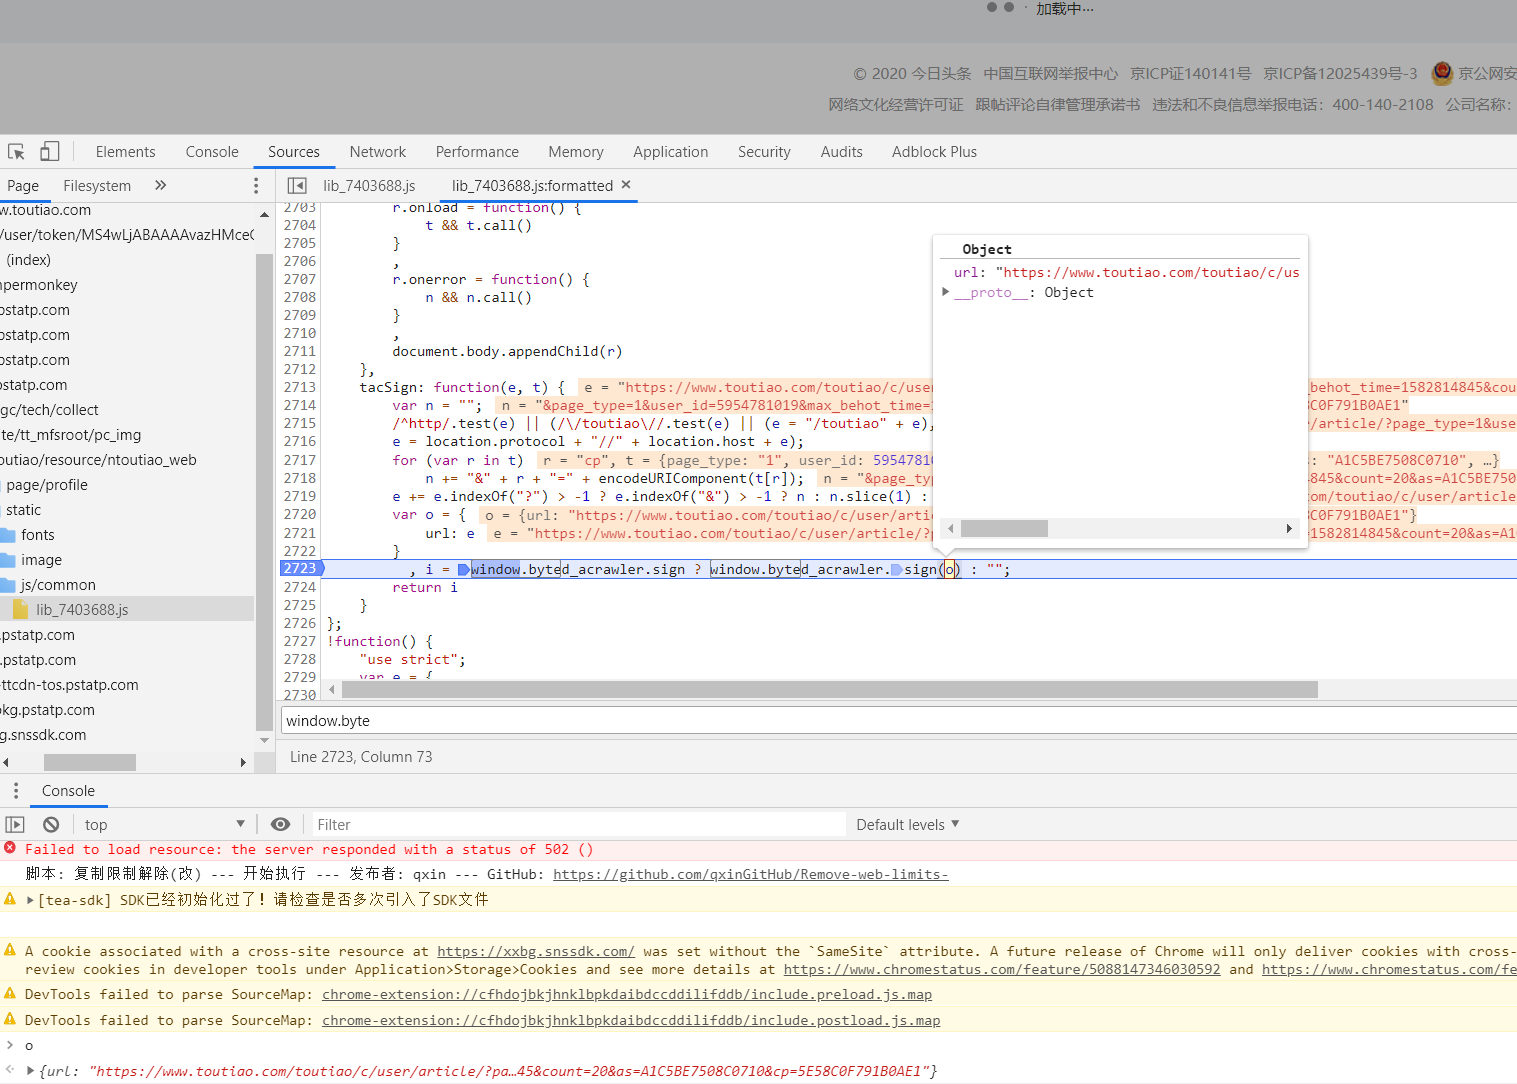Image resolution: width=1517 pixels, height=1084 pixels.
Task: Open the console drawer three-dot menu
Action: click(x=15, y=791)
